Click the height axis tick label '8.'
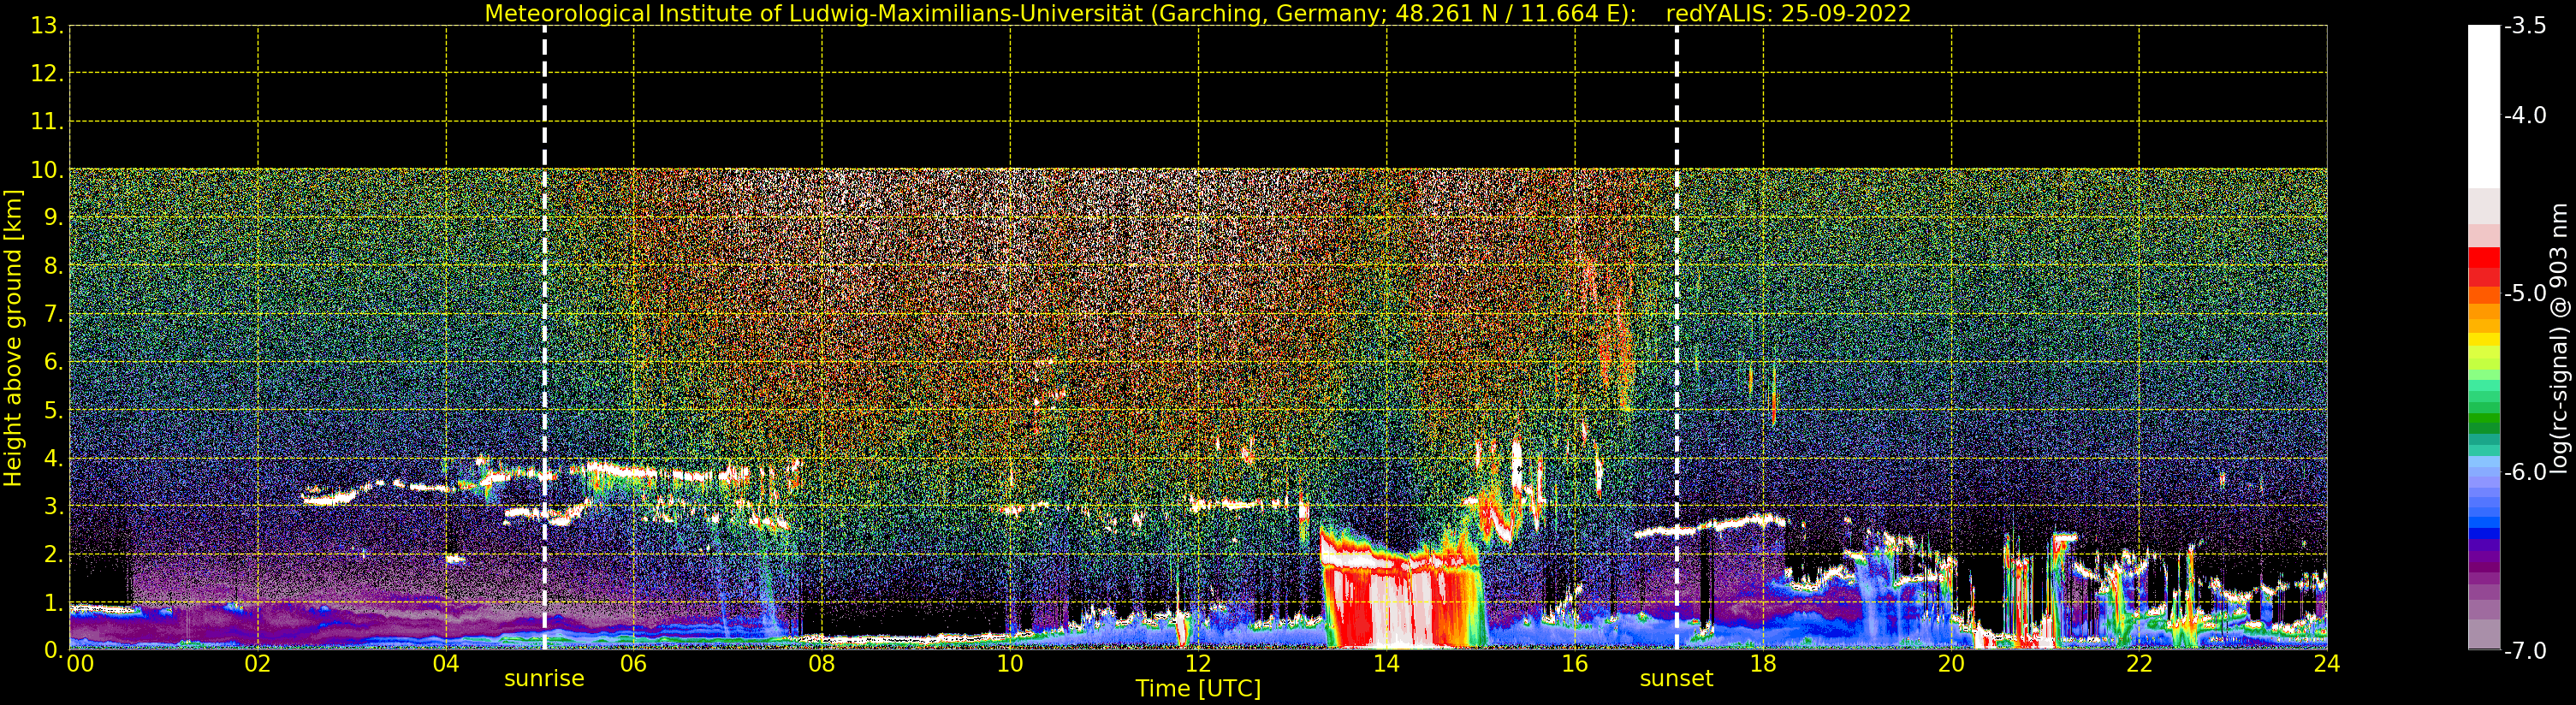2576x705 pixels. 52,266
